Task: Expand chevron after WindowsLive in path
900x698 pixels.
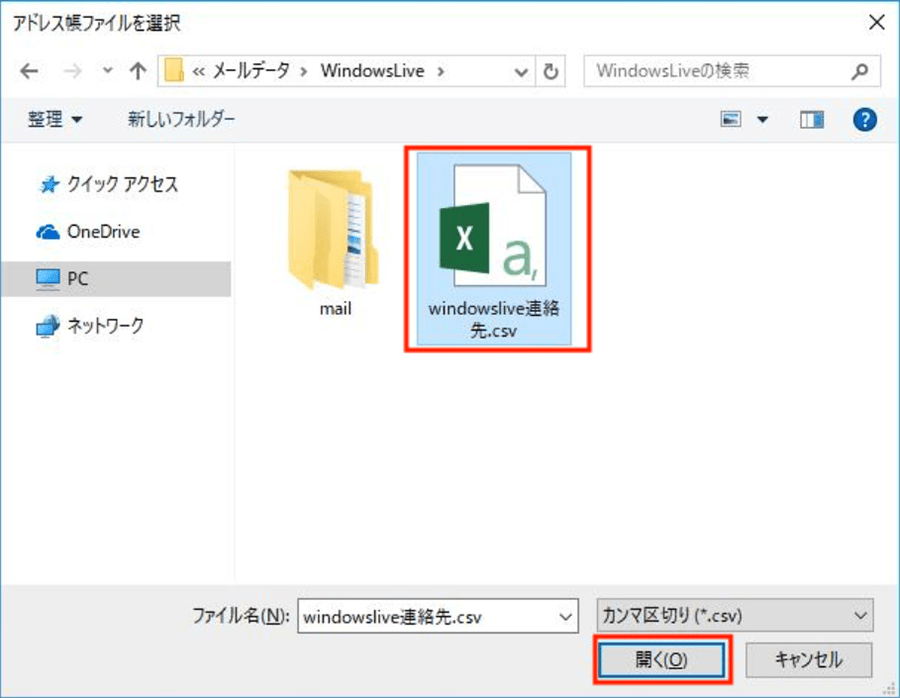Action: click(441, 72)
